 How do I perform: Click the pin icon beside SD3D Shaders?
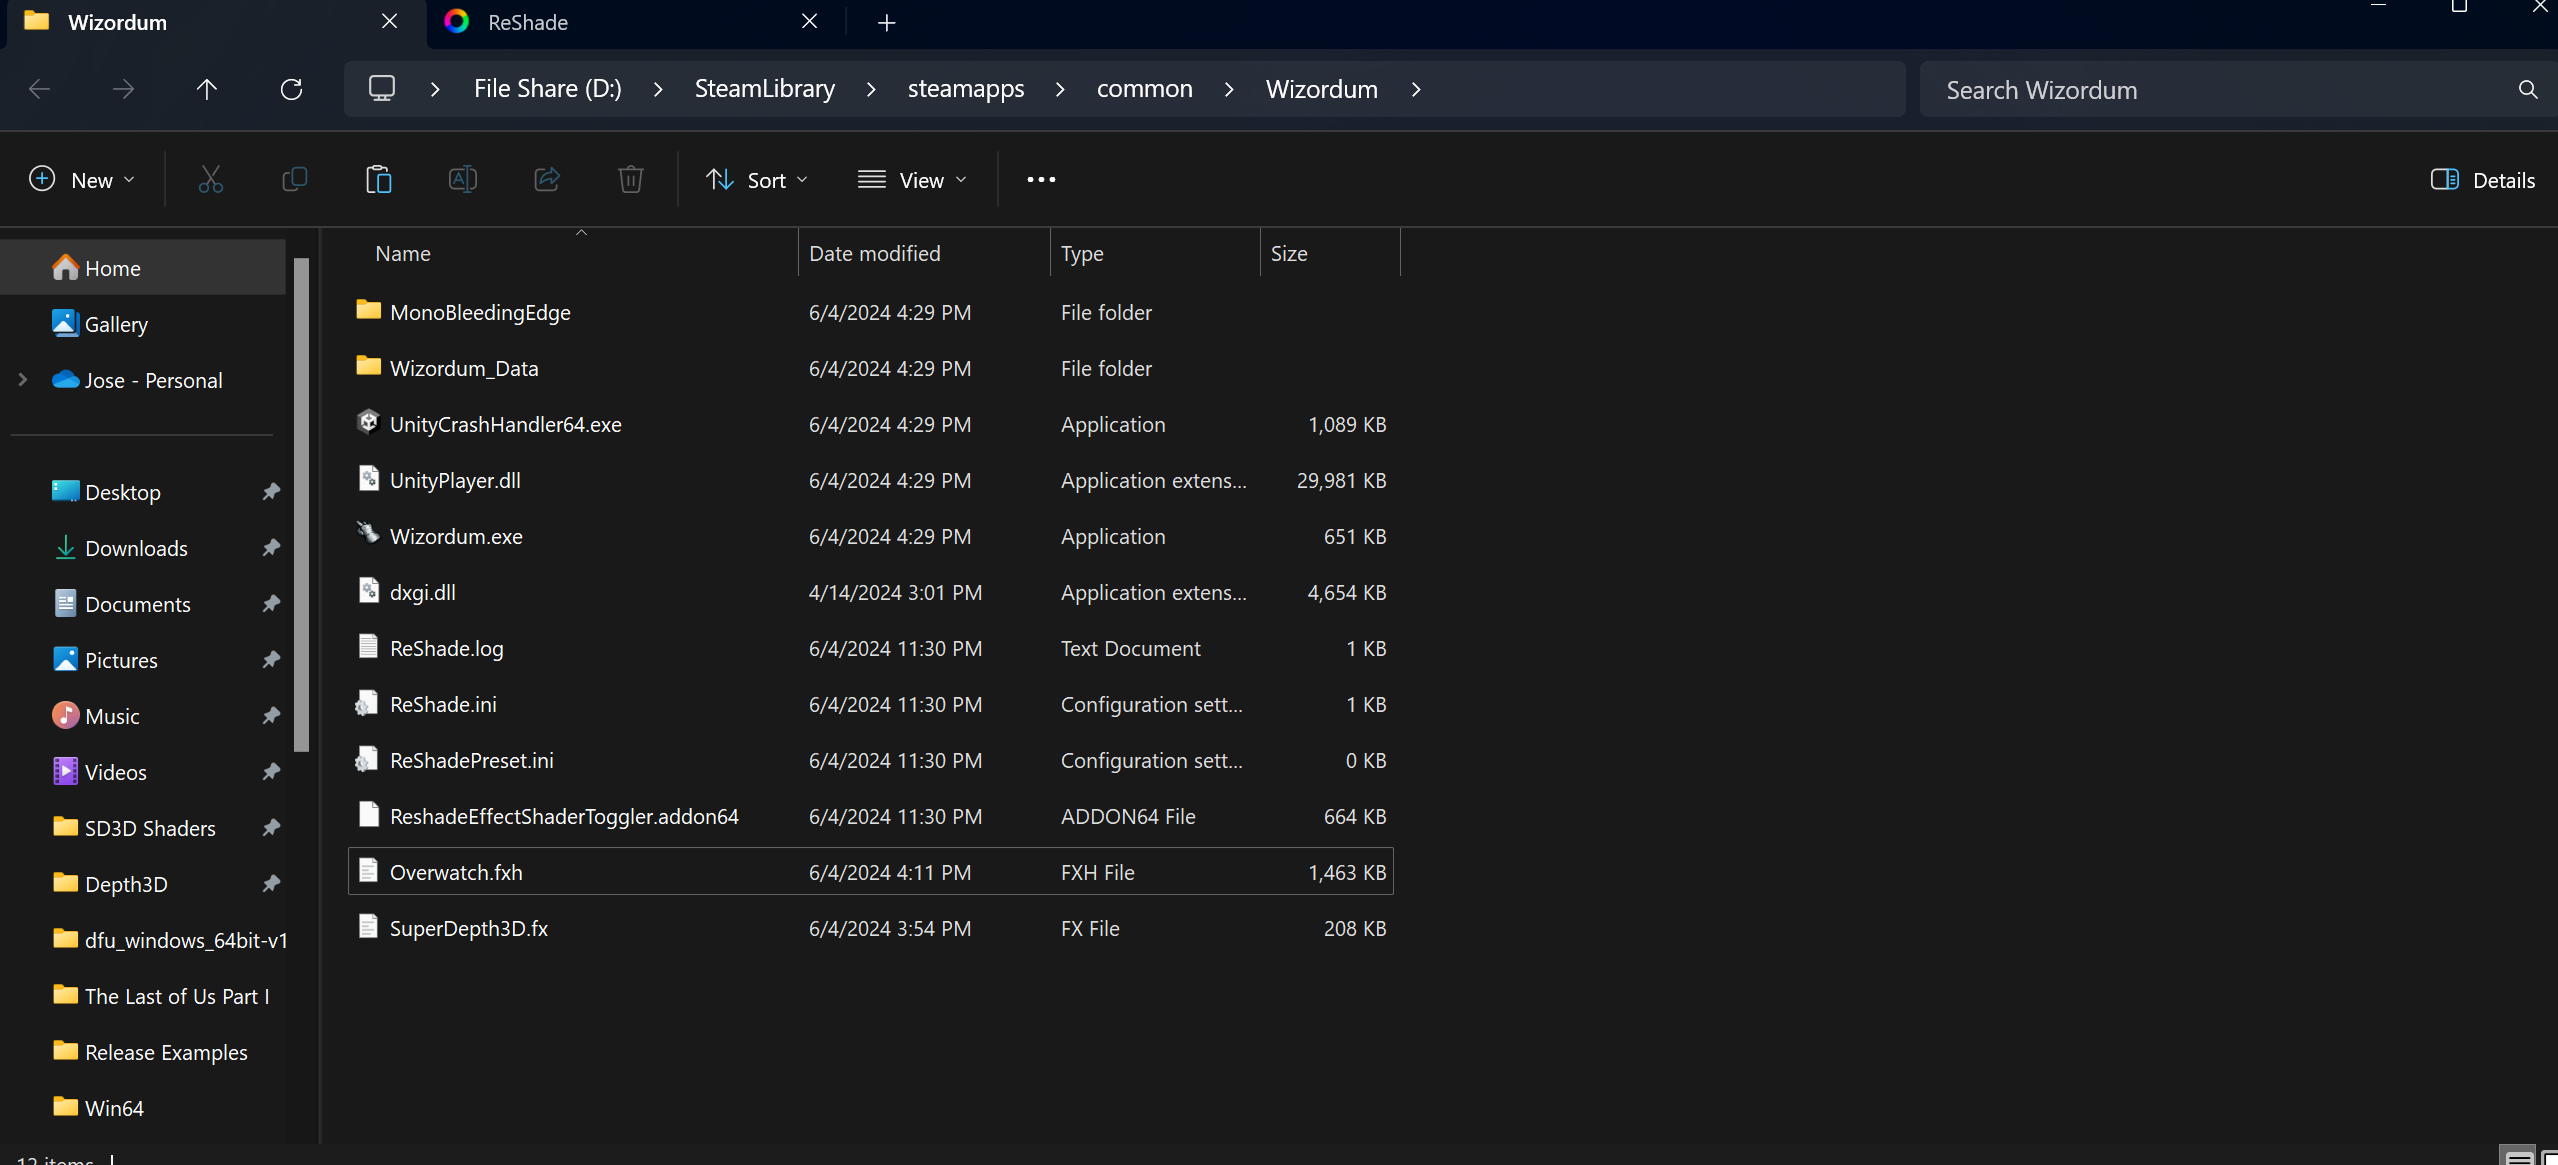coord(271,828)
